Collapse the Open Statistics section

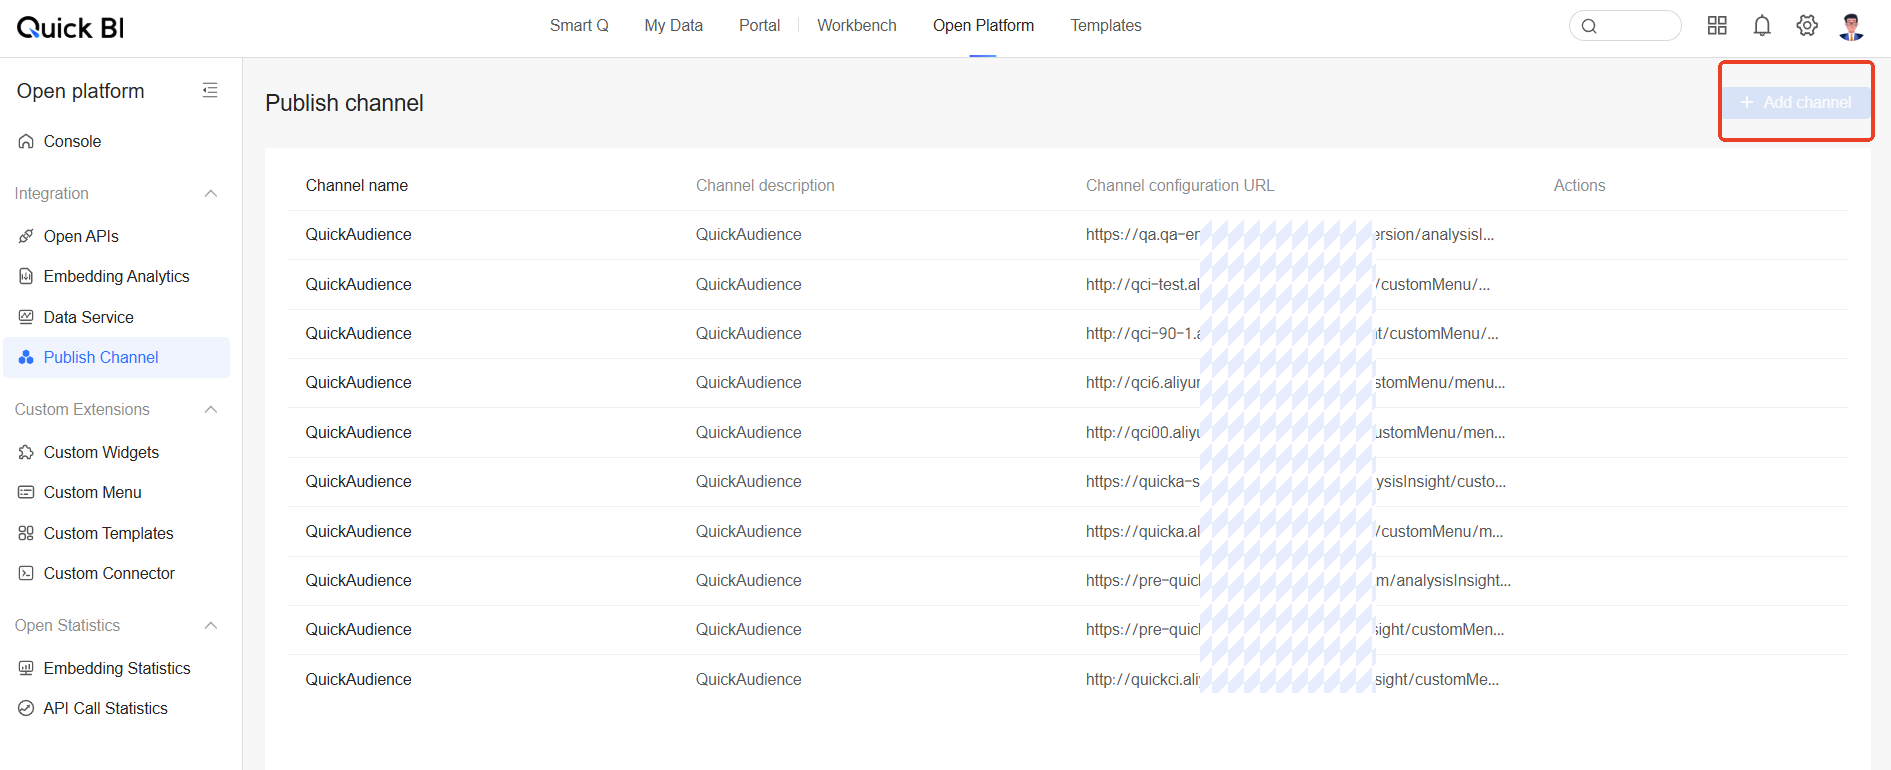[x=210, y=626]
